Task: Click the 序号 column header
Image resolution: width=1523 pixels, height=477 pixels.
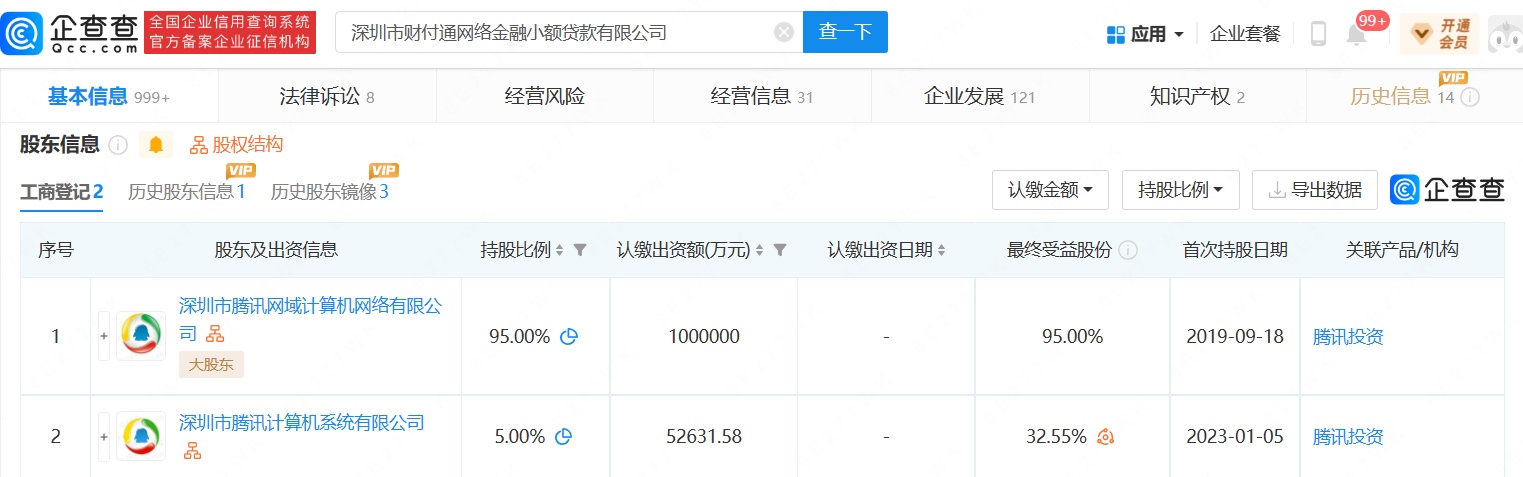Action: coord(56,250)
